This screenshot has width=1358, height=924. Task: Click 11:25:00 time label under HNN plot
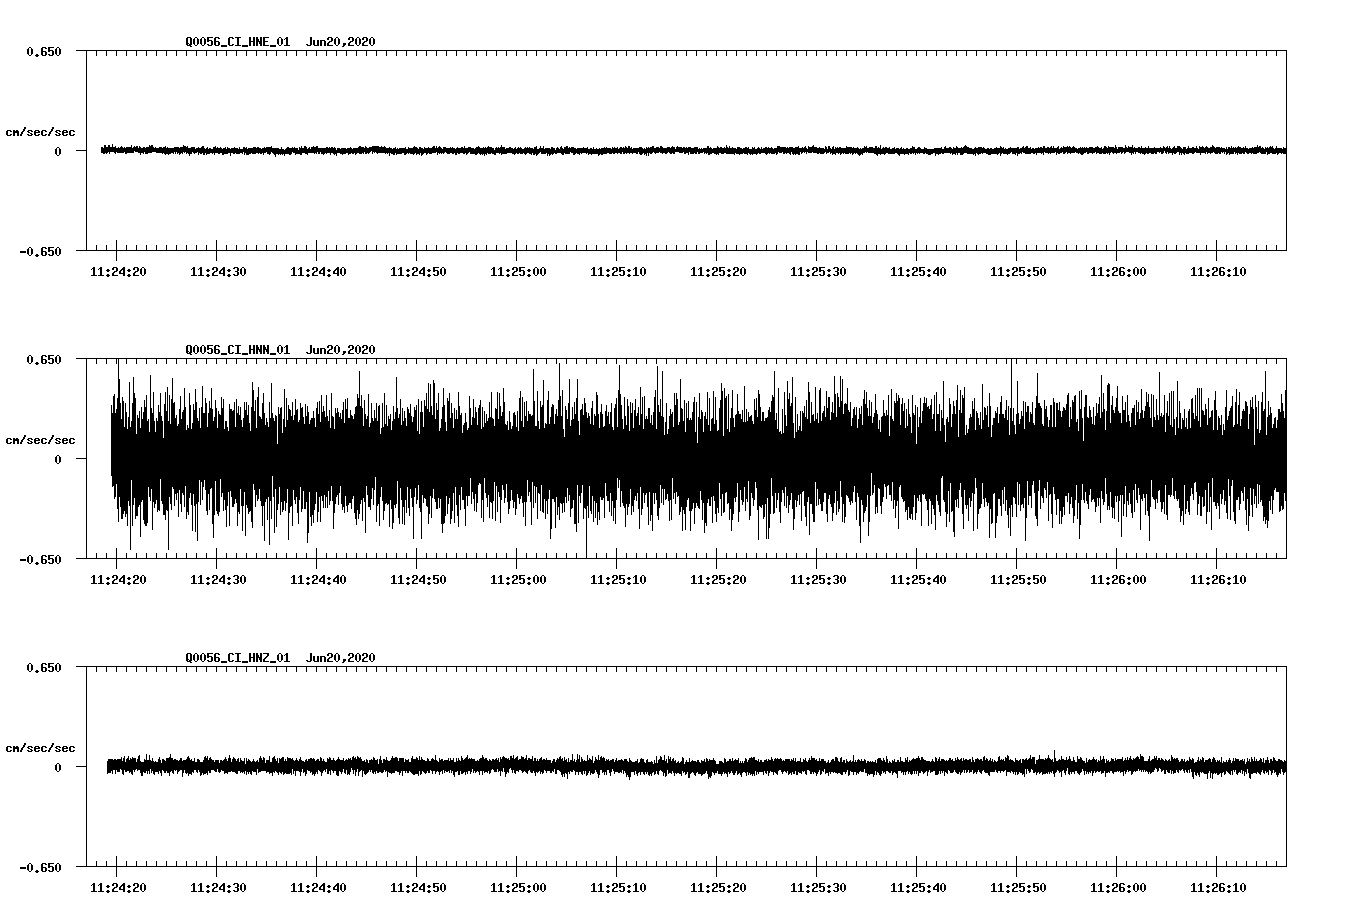pyautogui.click(x=518, y=580)
